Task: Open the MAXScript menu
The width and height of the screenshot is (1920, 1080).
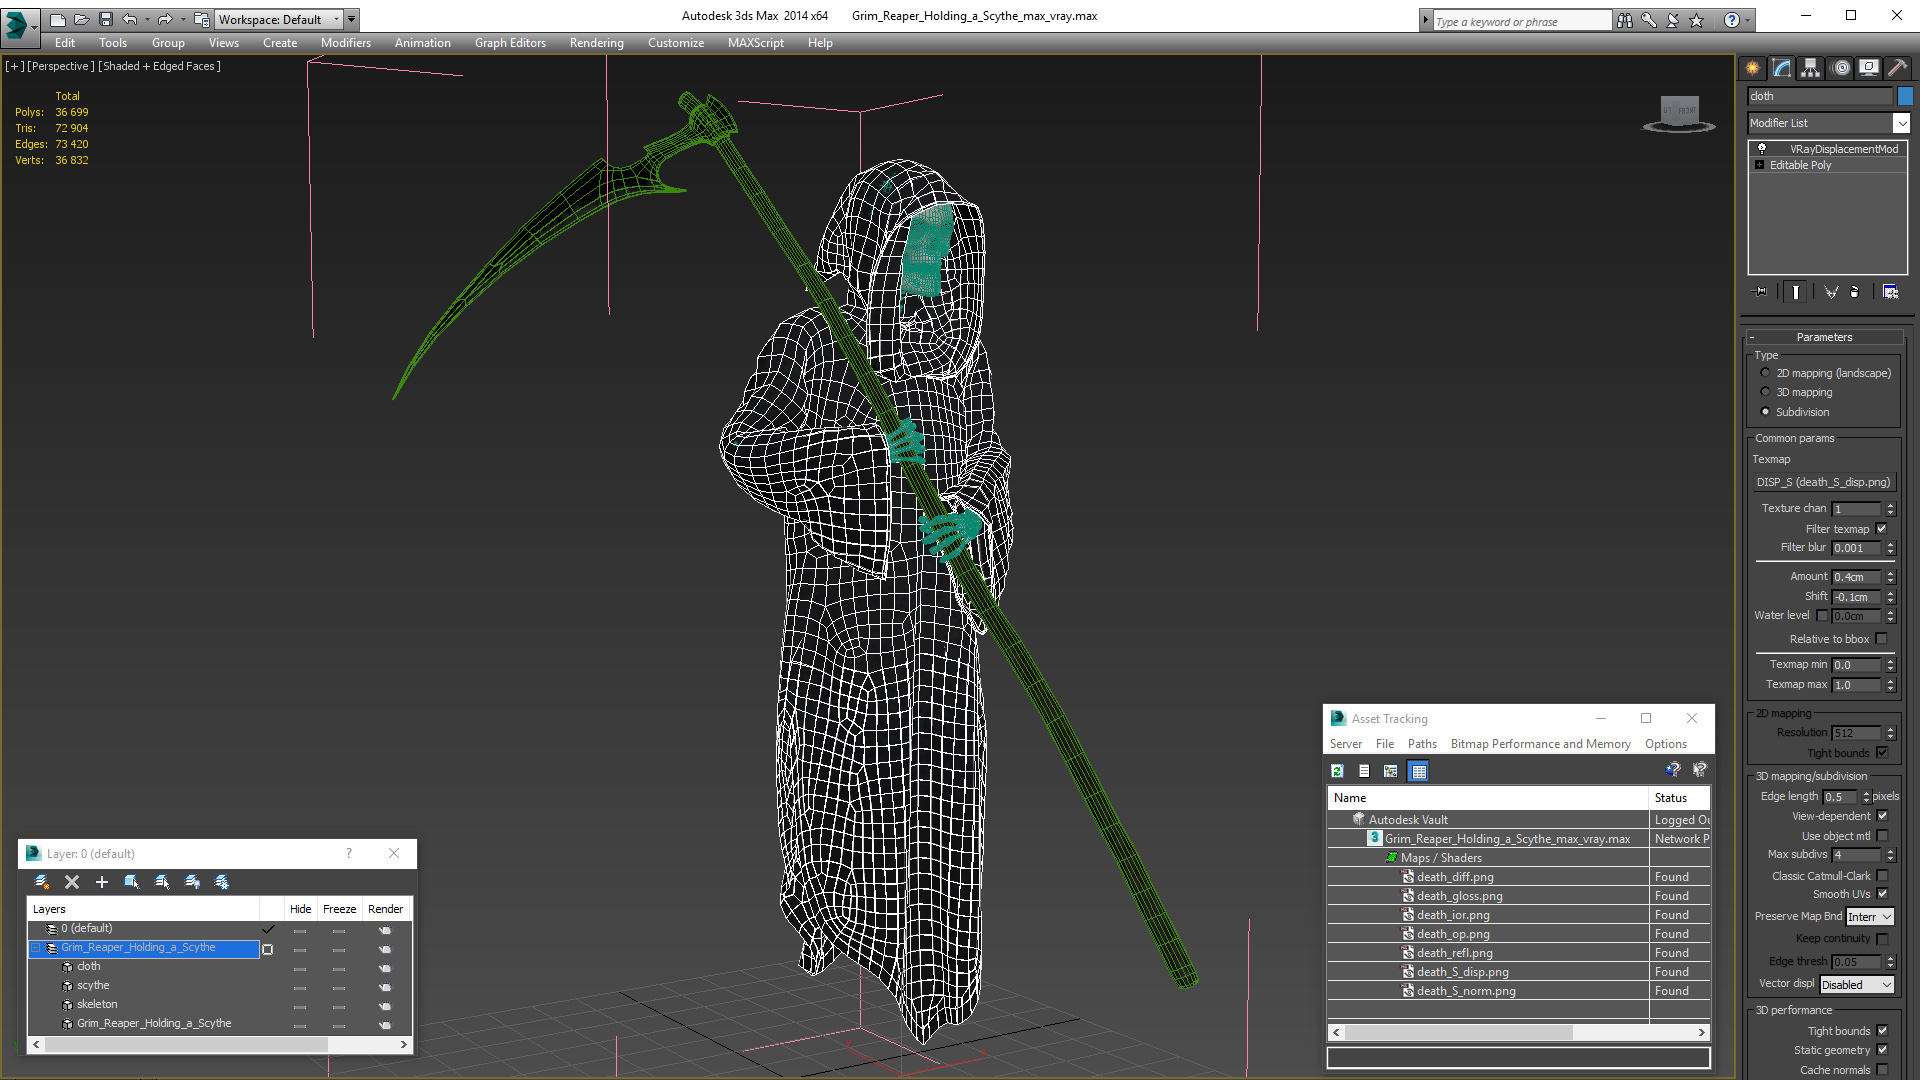Action: click(755, 43)
